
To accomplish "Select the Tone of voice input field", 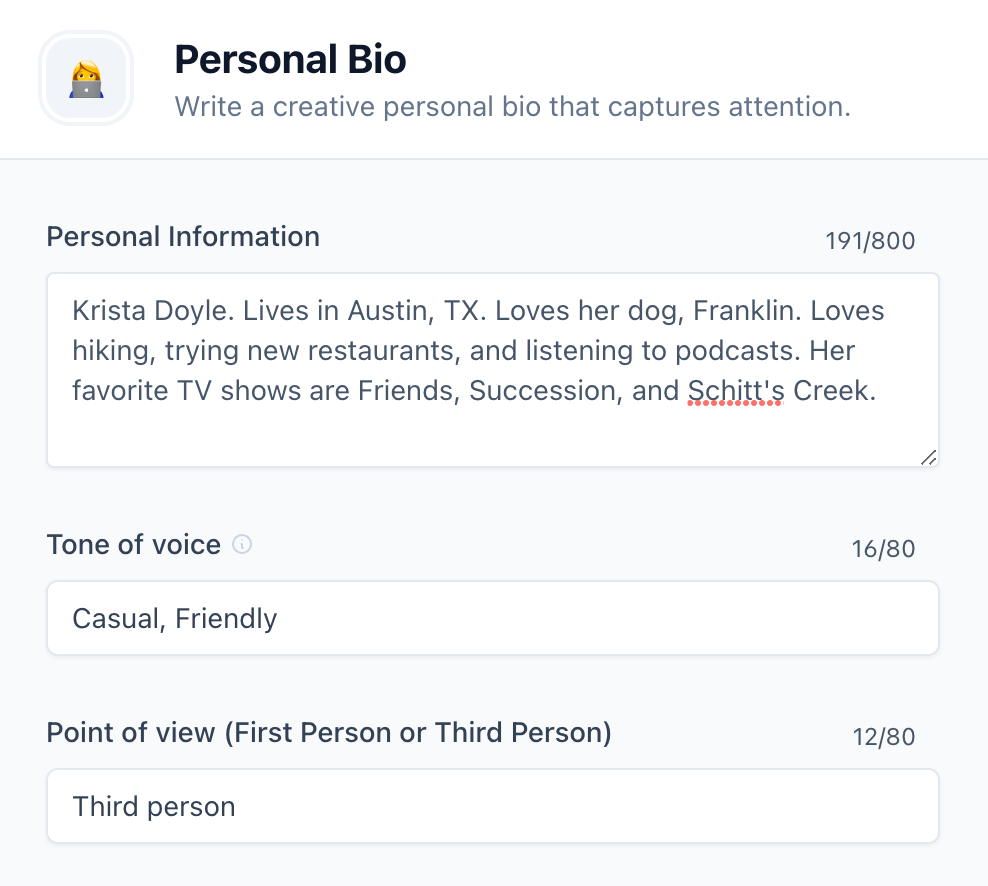I will coord(492,617).
